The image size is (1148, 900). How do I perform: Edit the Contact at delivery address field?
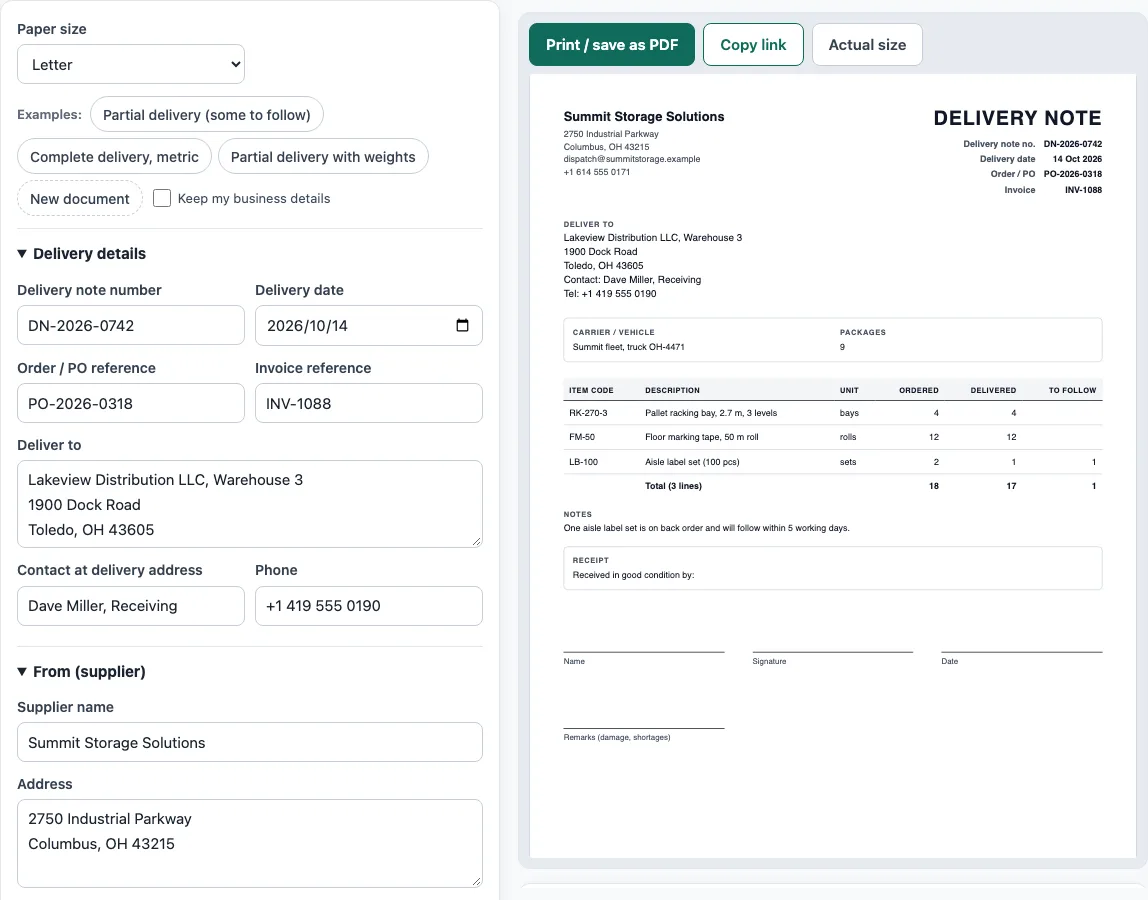131,606
